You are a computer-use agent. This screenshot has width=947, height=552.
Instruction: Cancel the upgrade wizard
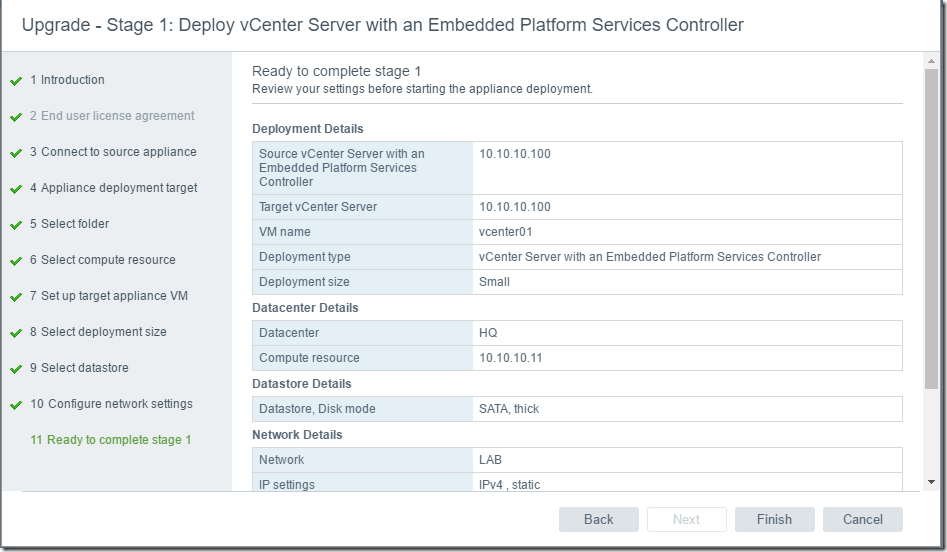click(x=862, y=519)
